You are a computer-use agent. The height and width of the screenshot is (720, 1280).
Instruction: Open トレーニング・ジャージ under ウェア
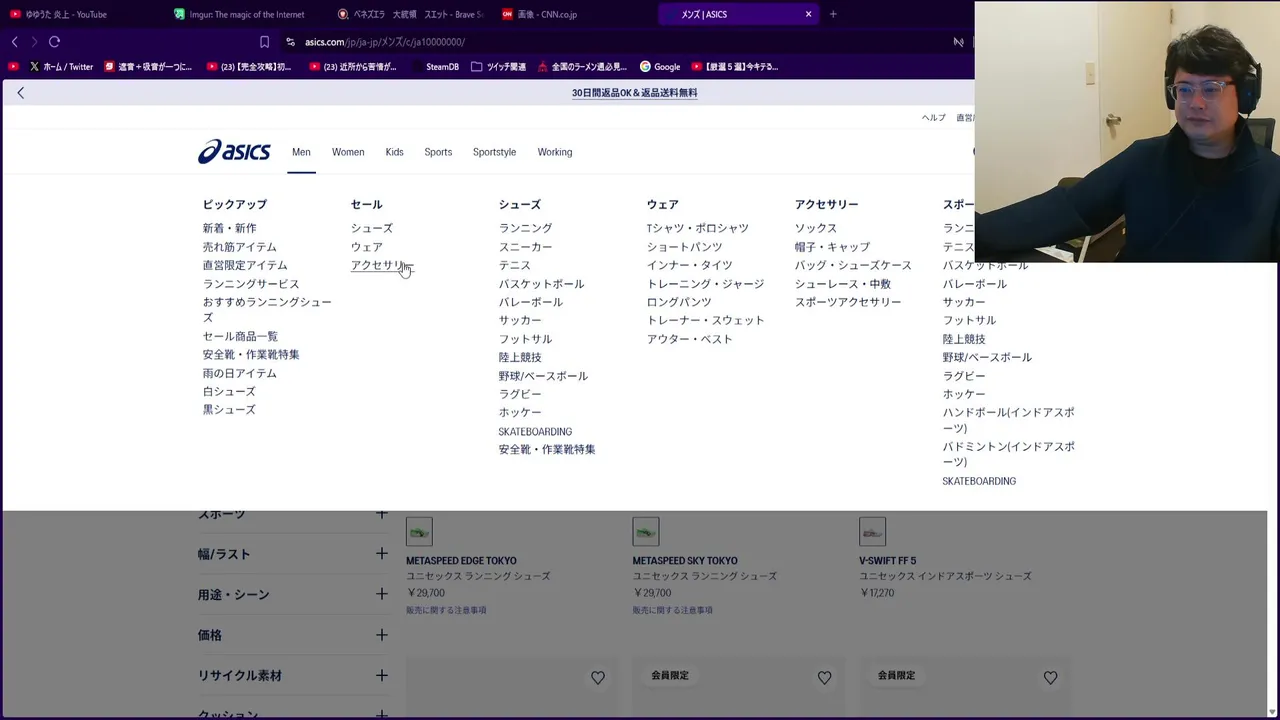705,284
